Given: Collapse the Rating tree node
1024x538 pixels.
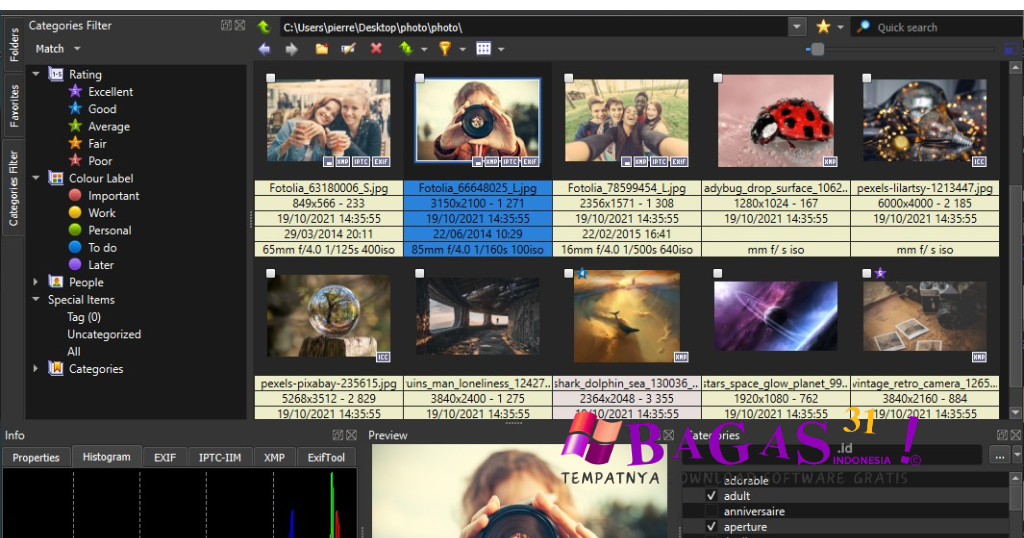Looking at the screenshot, I should (36, 74).
